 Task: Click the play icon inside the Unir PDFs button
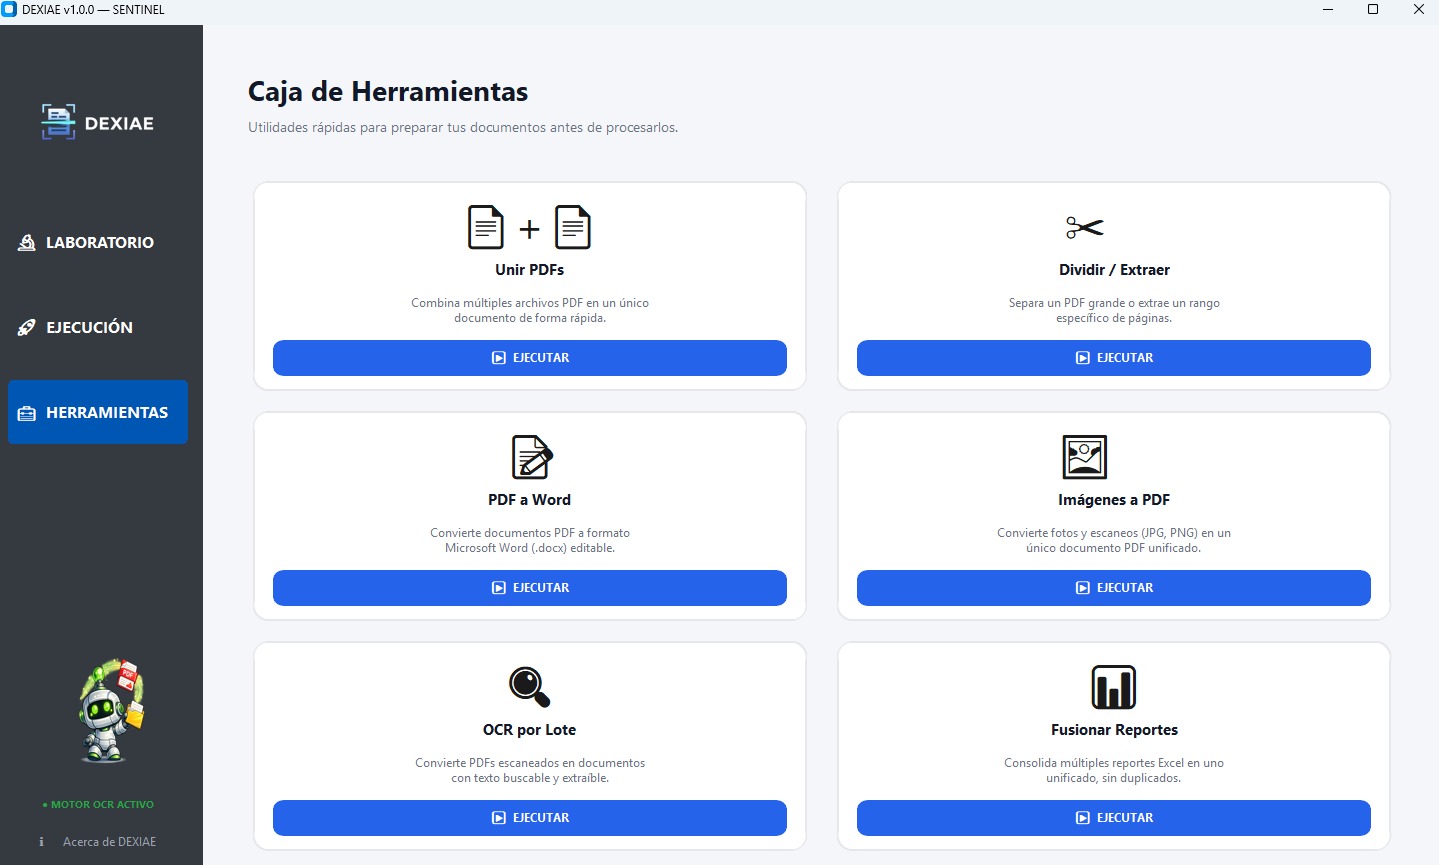click(x=498, y=357)
